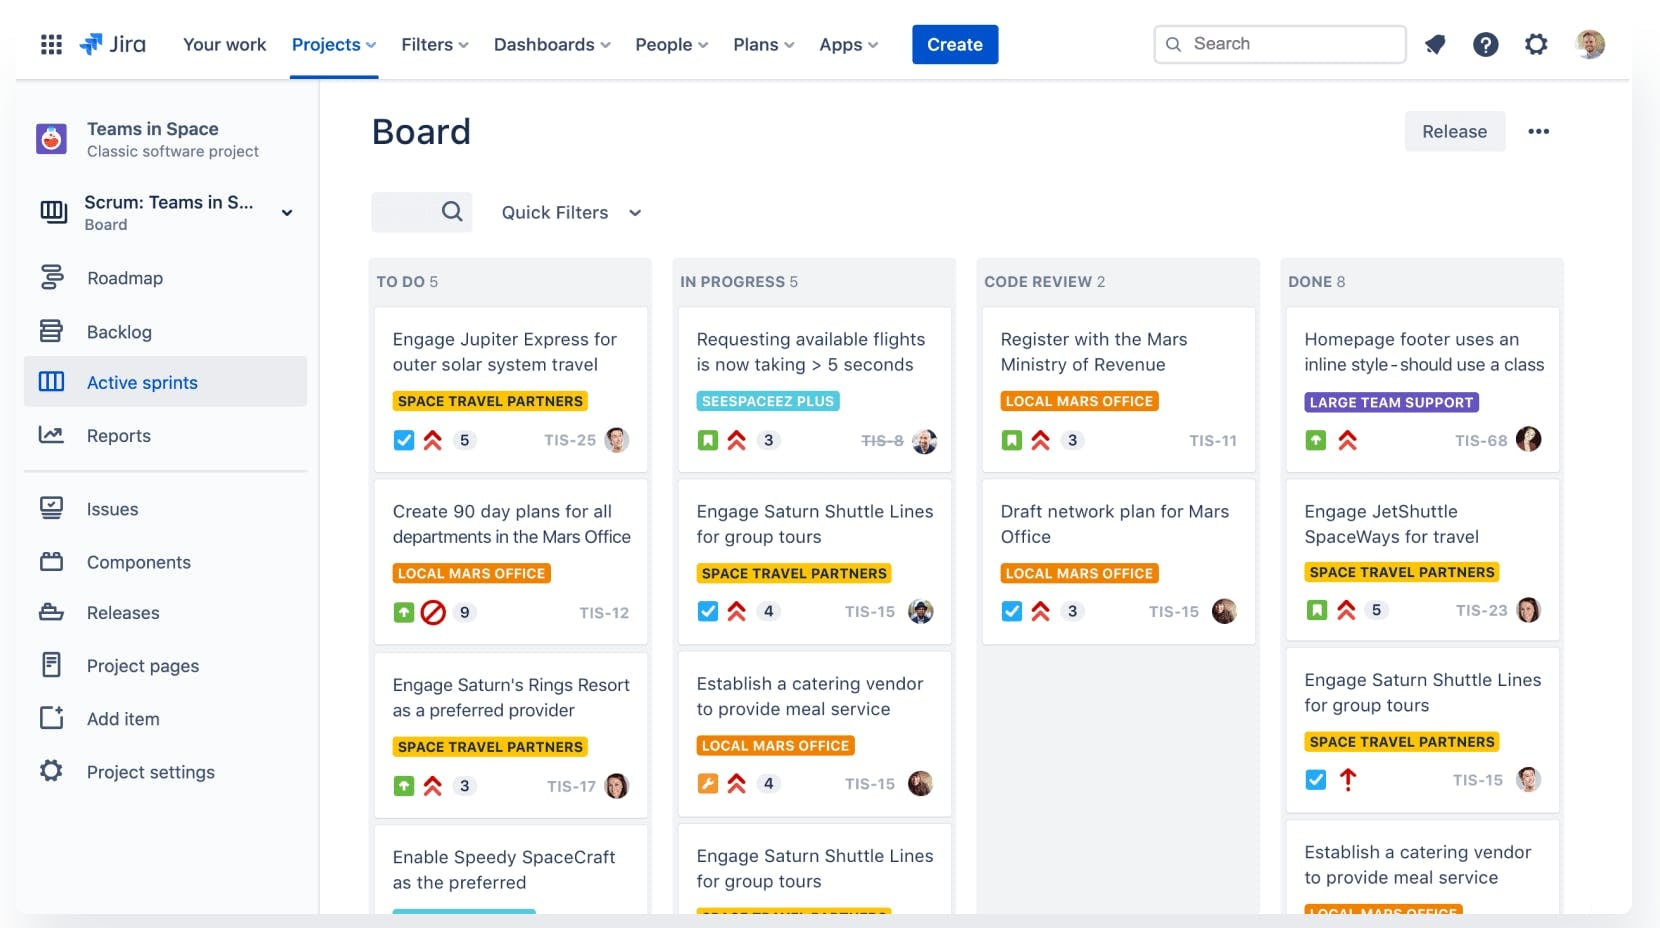Open the Roadmap sidebar icon

point(51,277)
